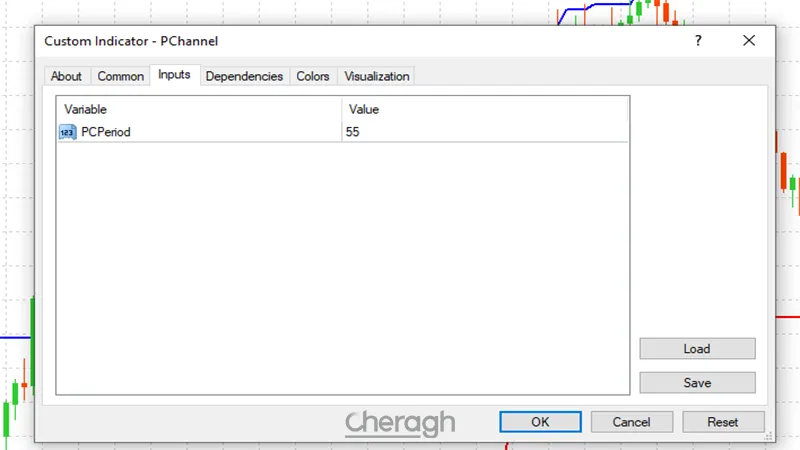Switch to the About tab

coord(66,76)
